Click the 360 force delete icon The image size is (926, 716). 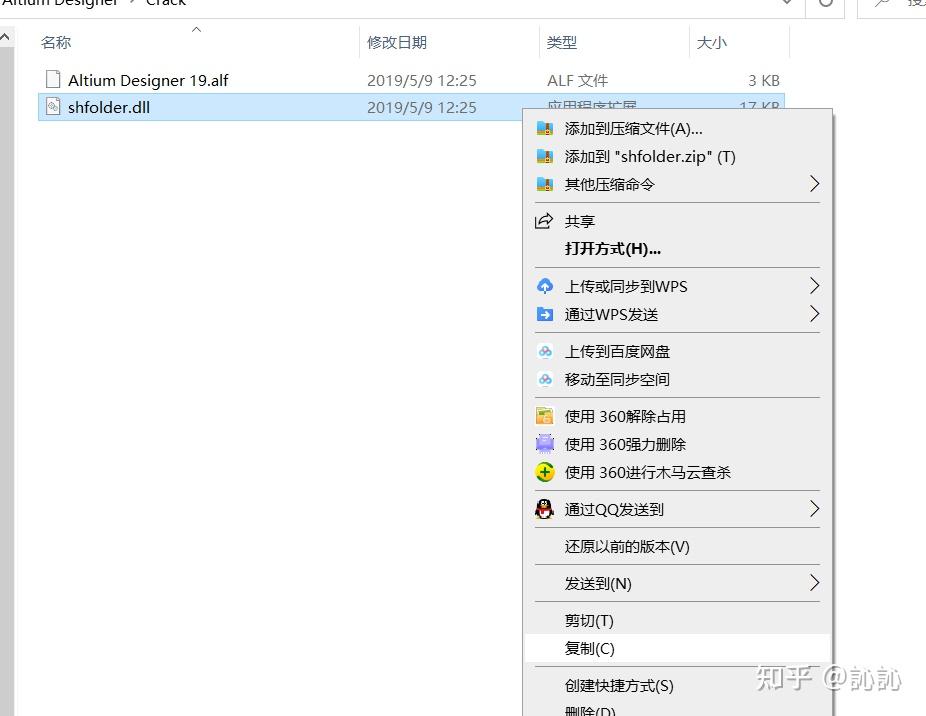click(544, 444)
